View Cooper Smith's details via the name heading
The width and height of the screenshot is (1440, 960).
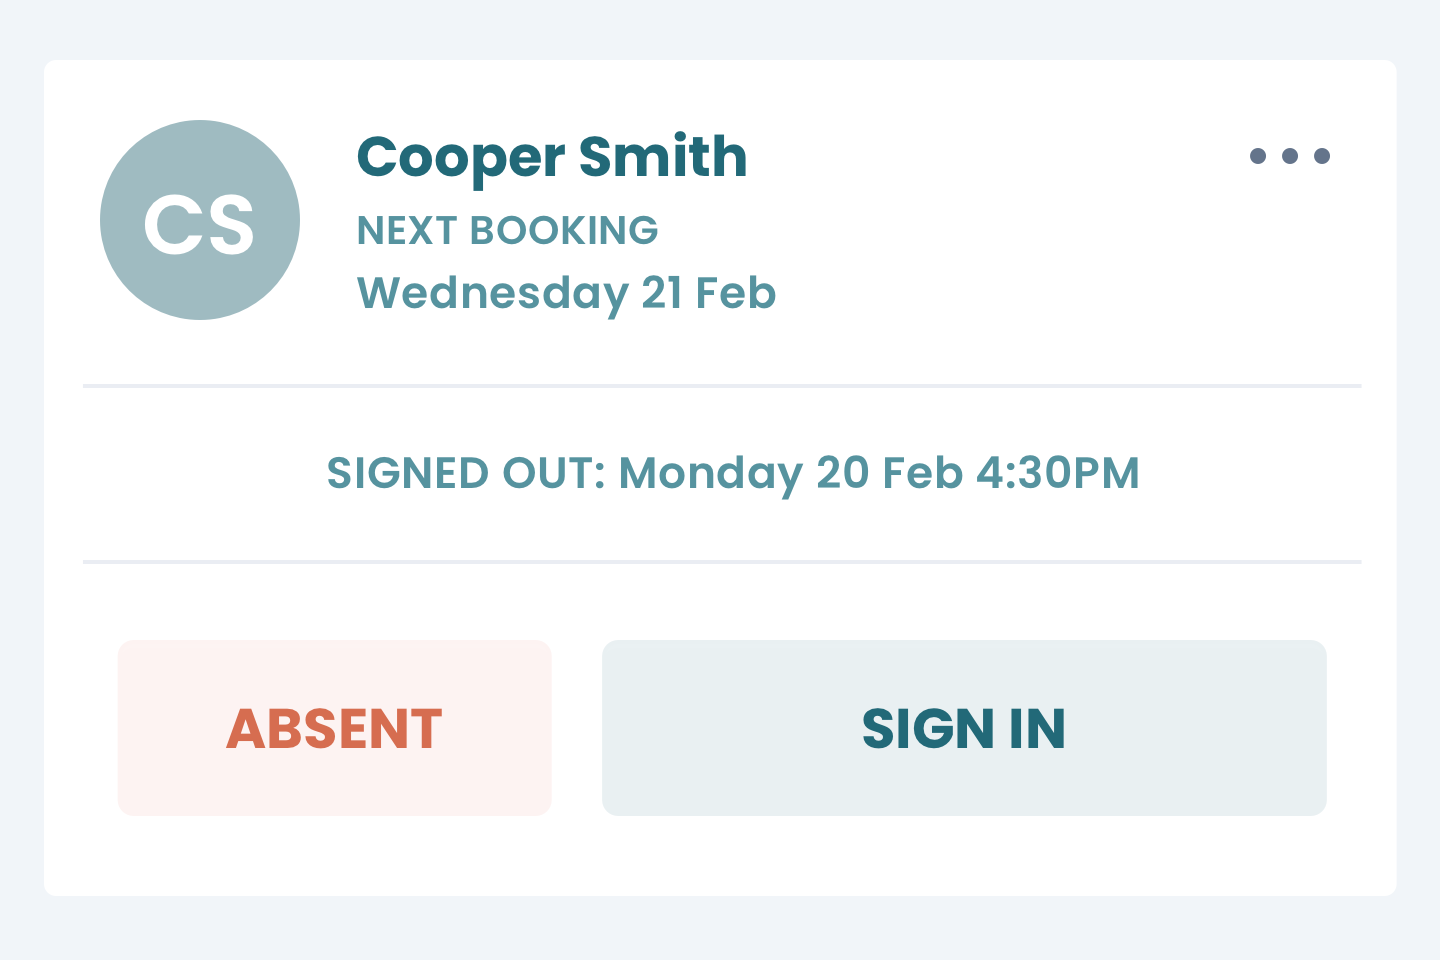point(552,158)
